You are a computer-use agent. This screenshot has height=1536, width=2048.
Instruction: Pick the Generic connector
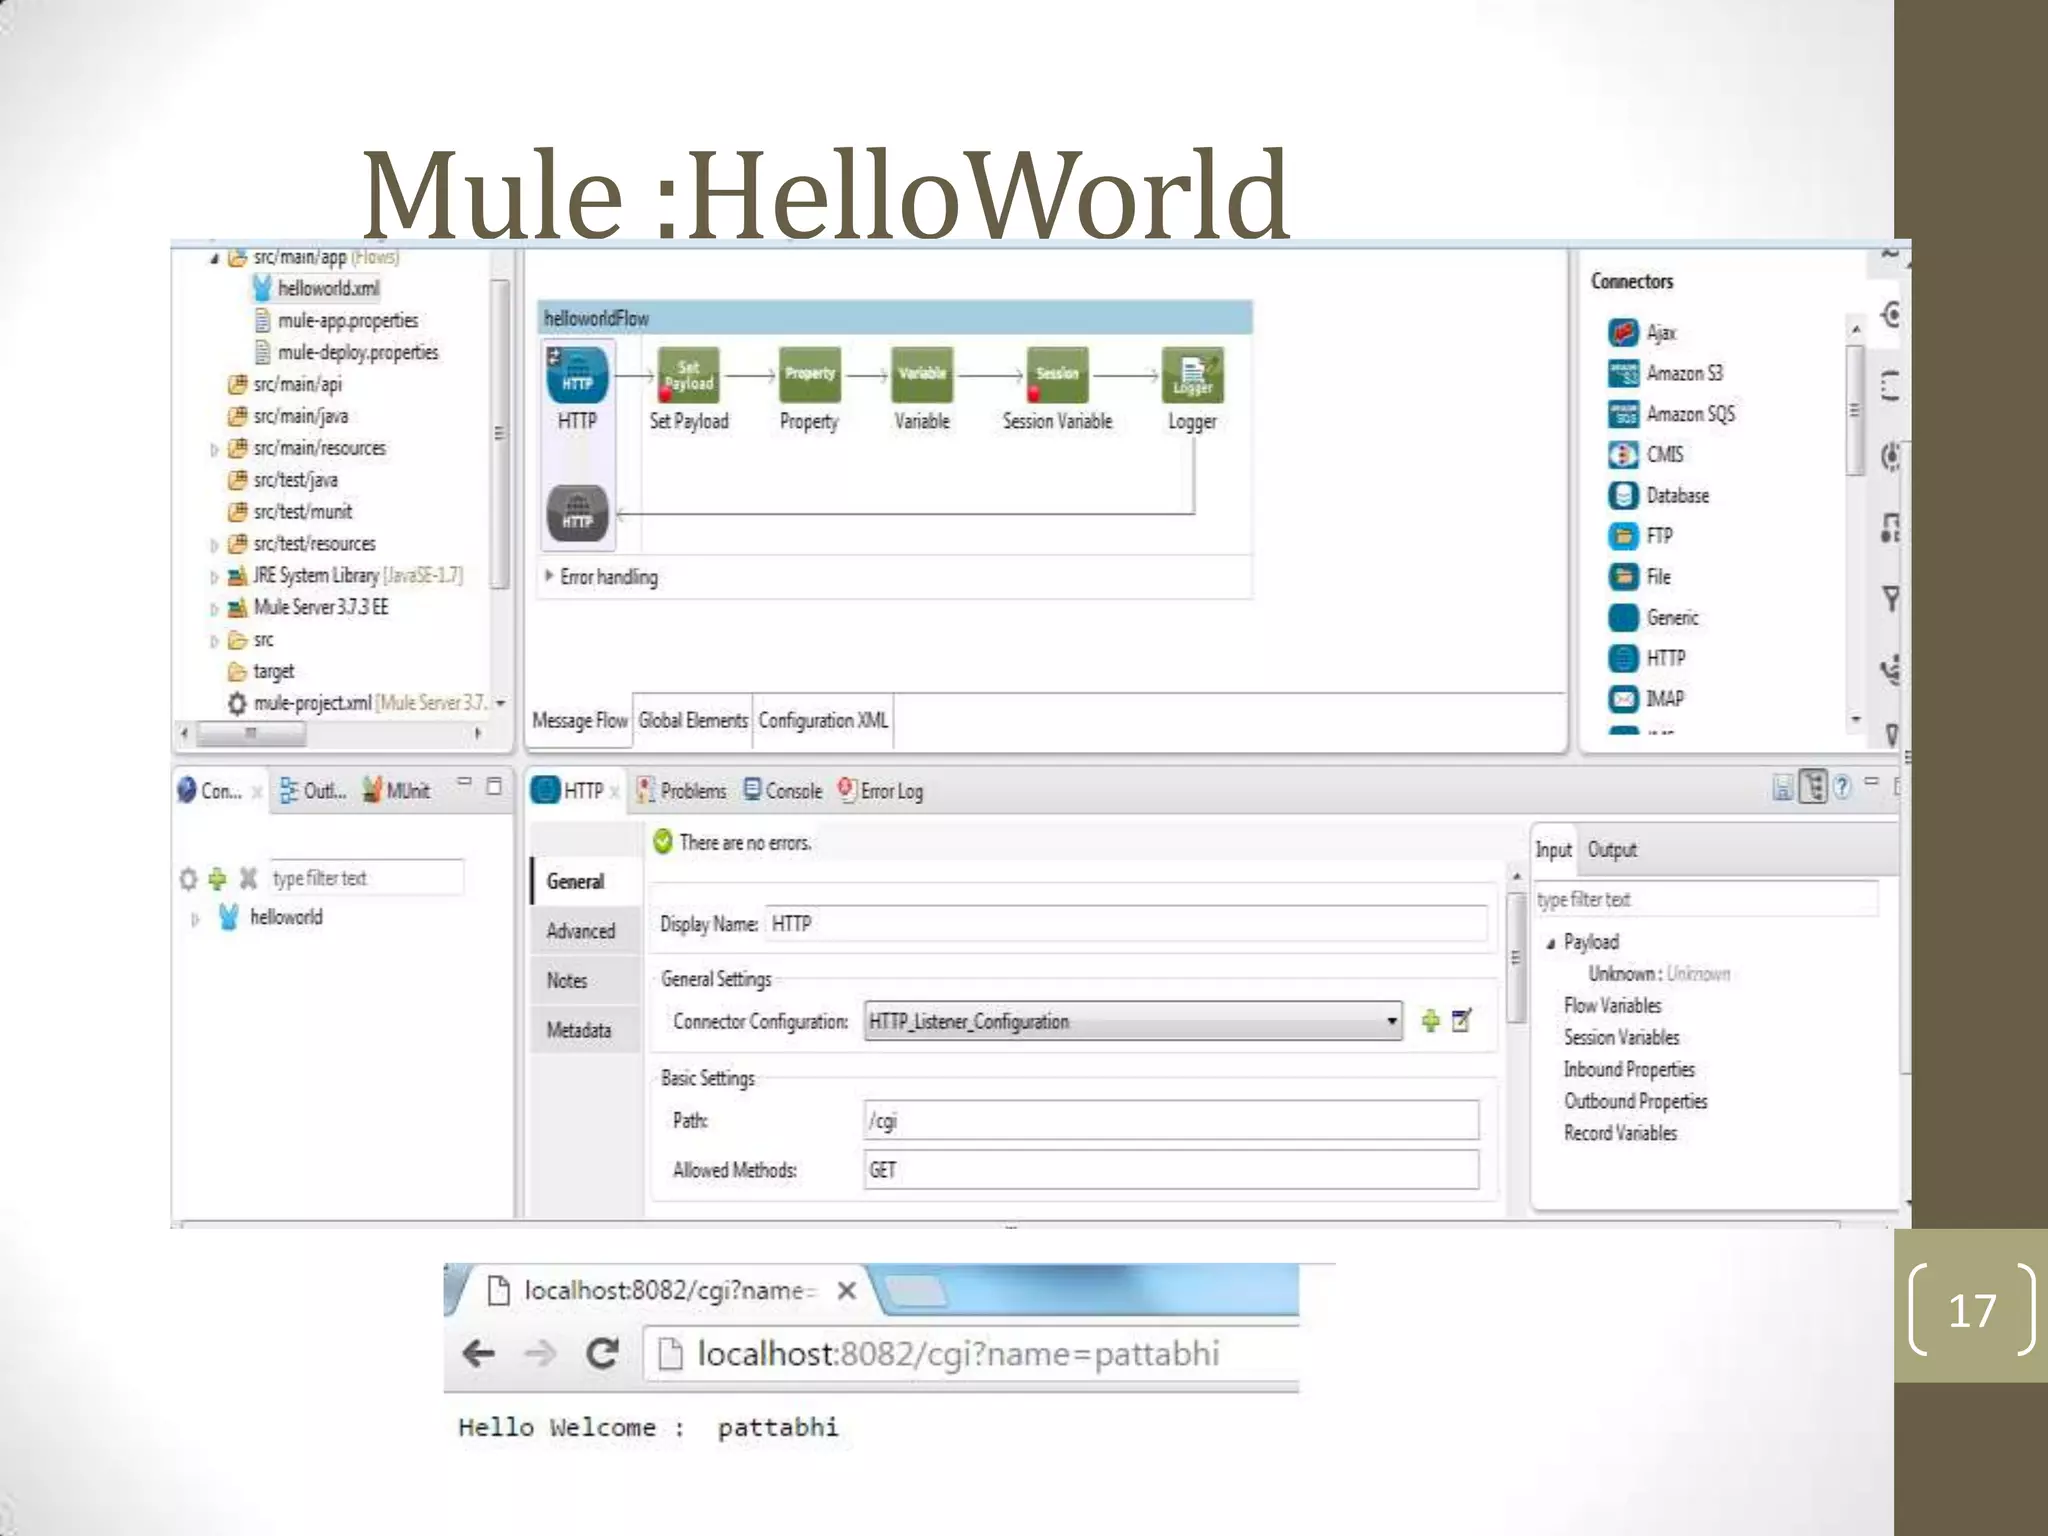tap(1654, 618)
